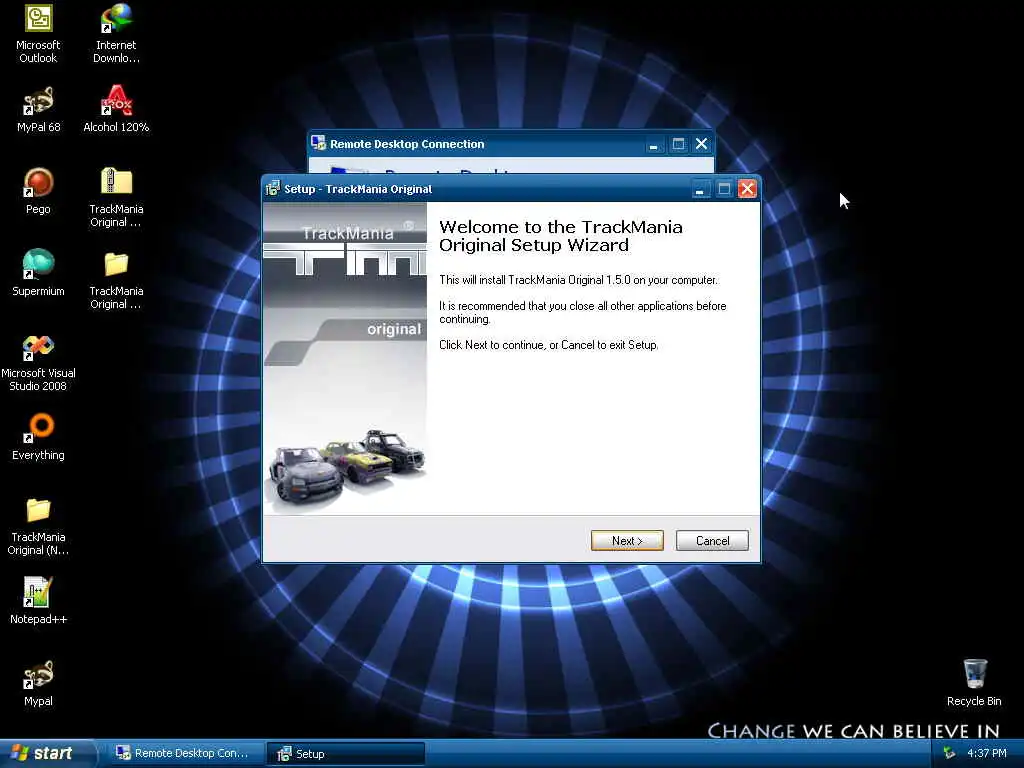Click the 4:37 PM taskbar clock

(987, 753)
